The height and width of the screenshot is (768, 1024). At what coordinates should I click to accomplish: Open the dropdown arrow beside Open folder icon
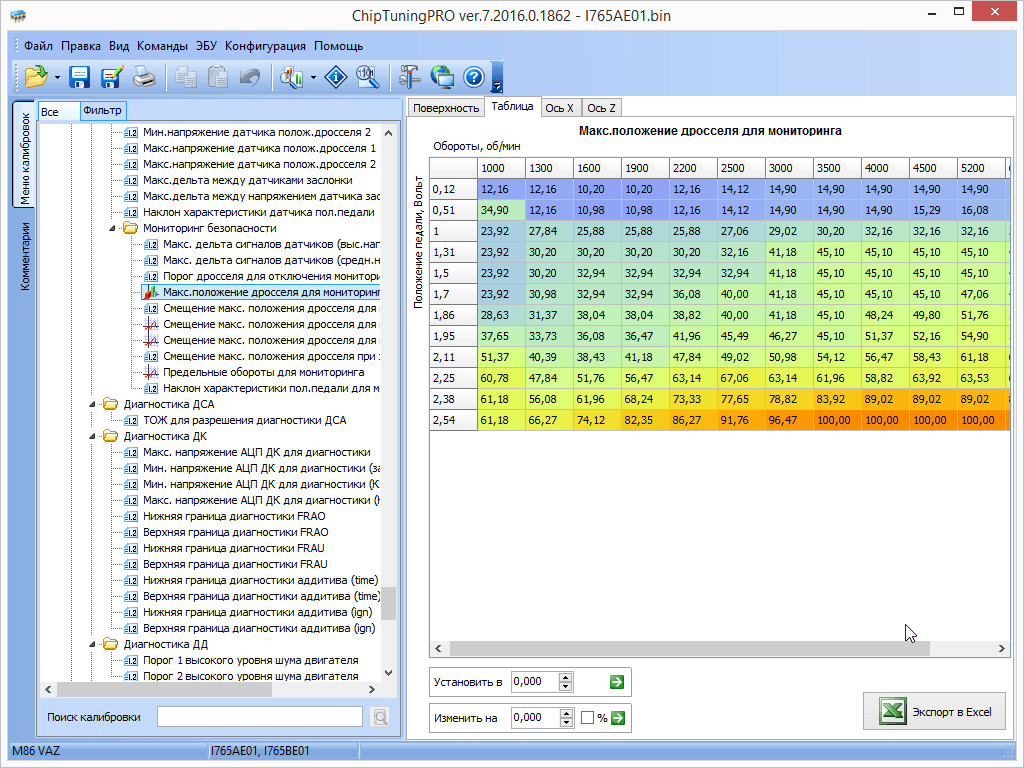(x=57, y=78)
